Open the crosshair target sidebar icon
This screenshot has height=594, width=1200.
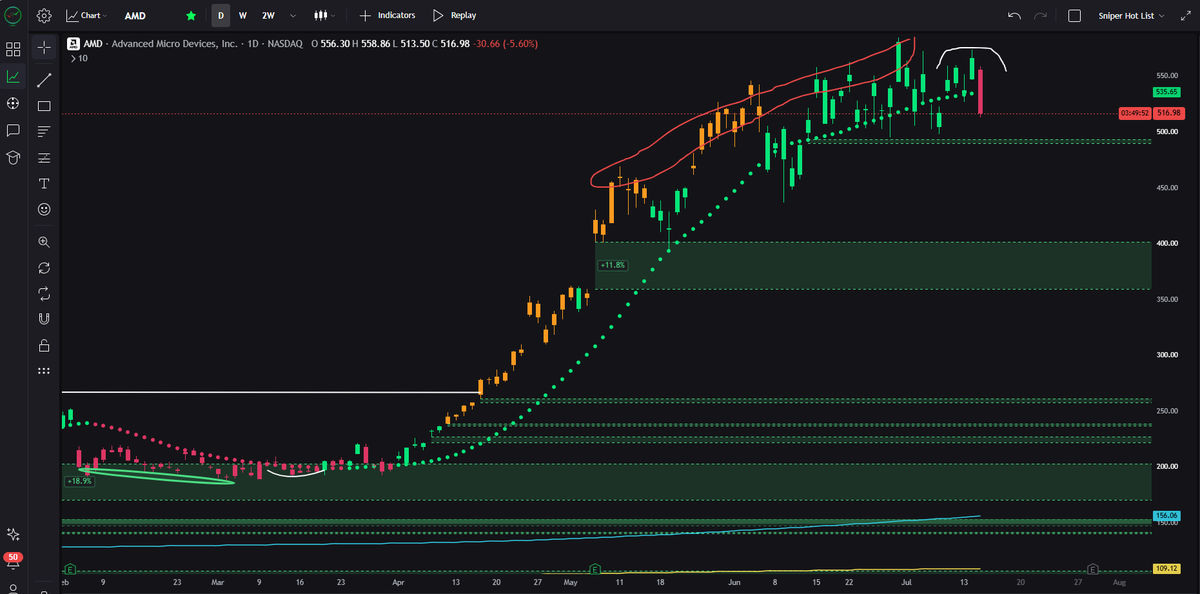point(14,103)
